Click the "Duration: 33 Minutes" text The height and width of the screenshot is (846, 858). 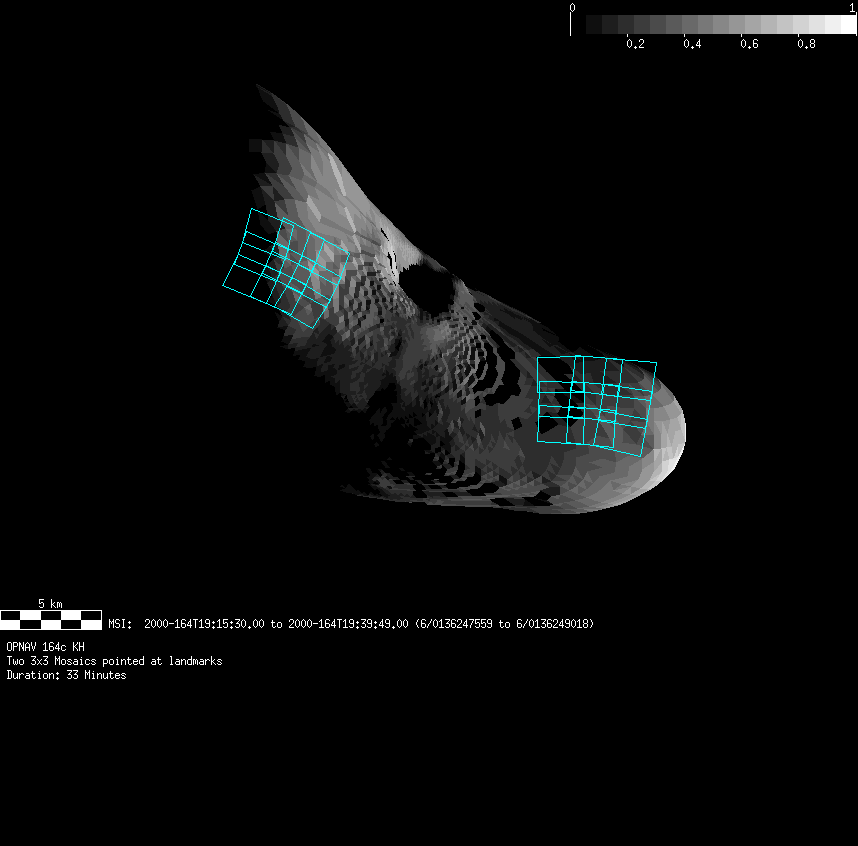click(x=66, y=675)
